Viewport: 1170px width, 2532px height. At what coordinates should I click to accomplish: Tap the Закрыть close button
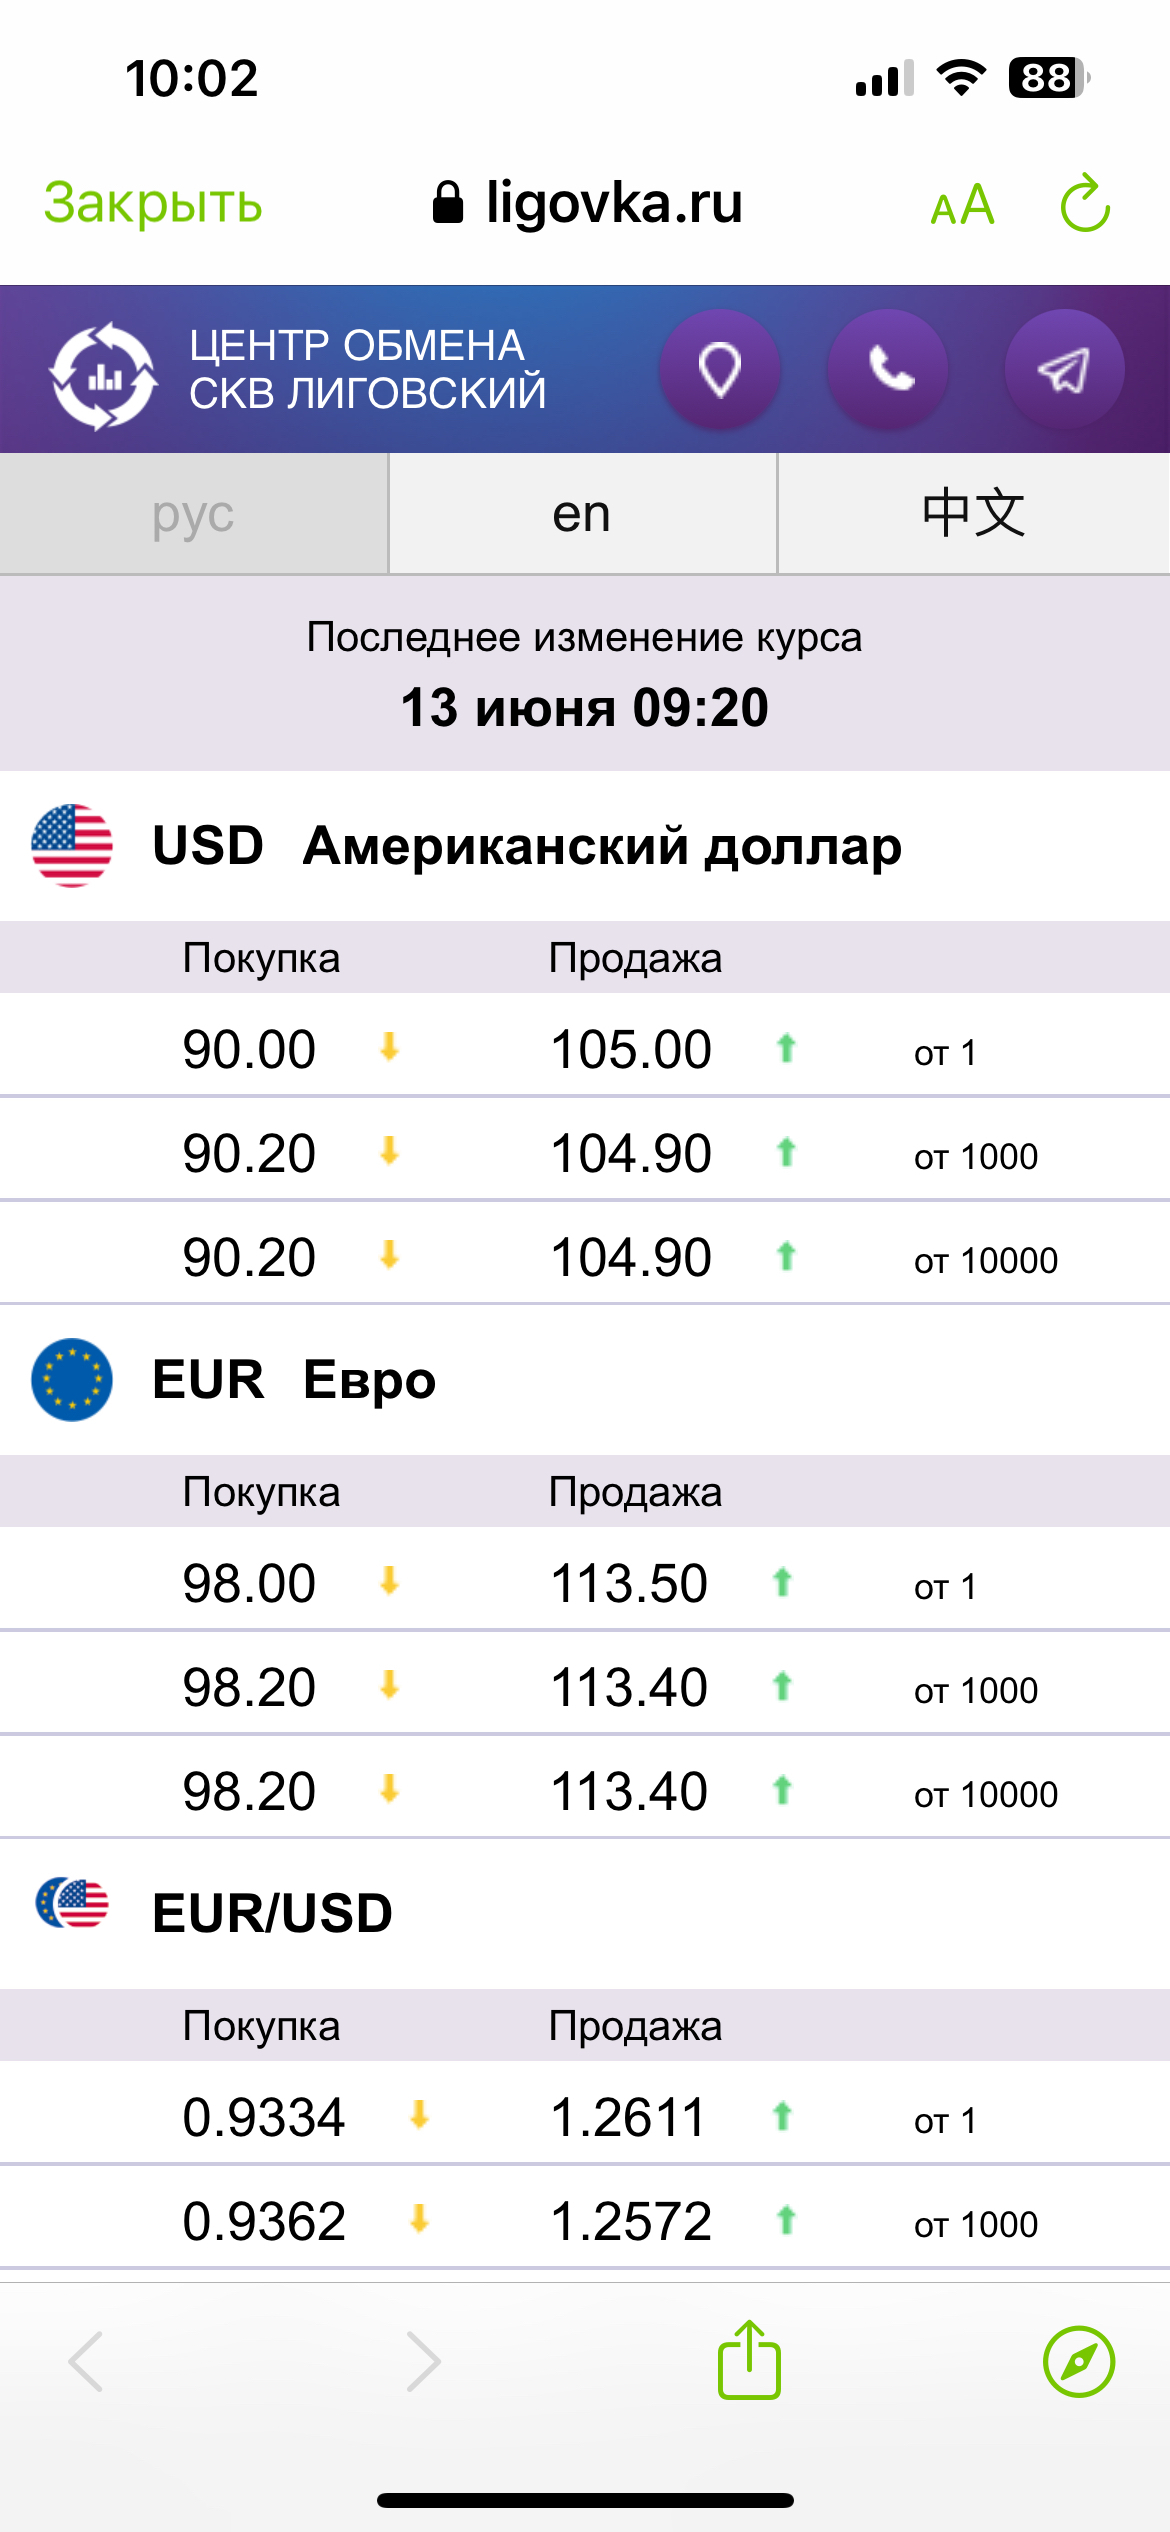(153, 204)
